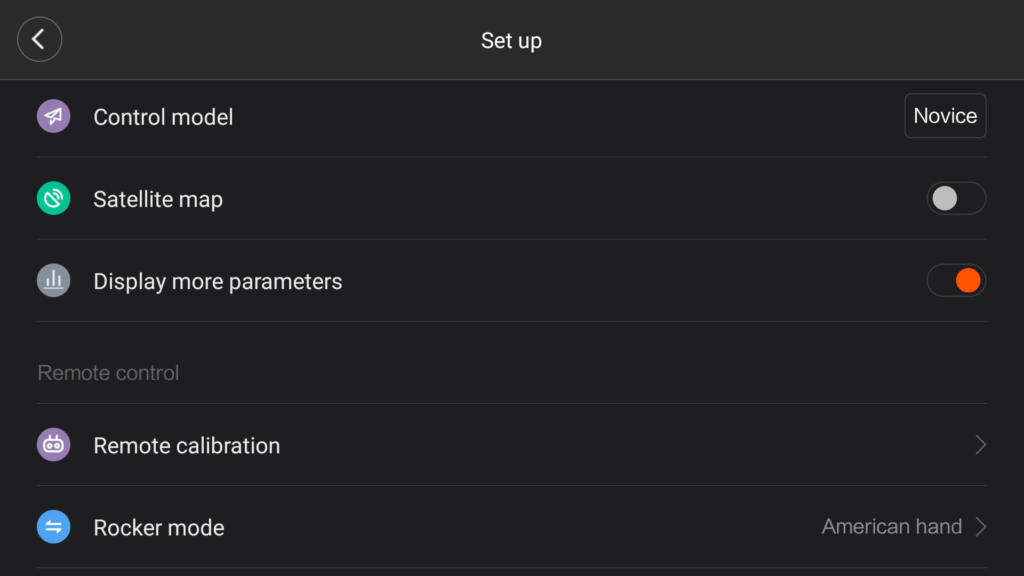Click the Display more parameters label
Viewport: 1024px width, 576px height.
(x=217, y=281)
